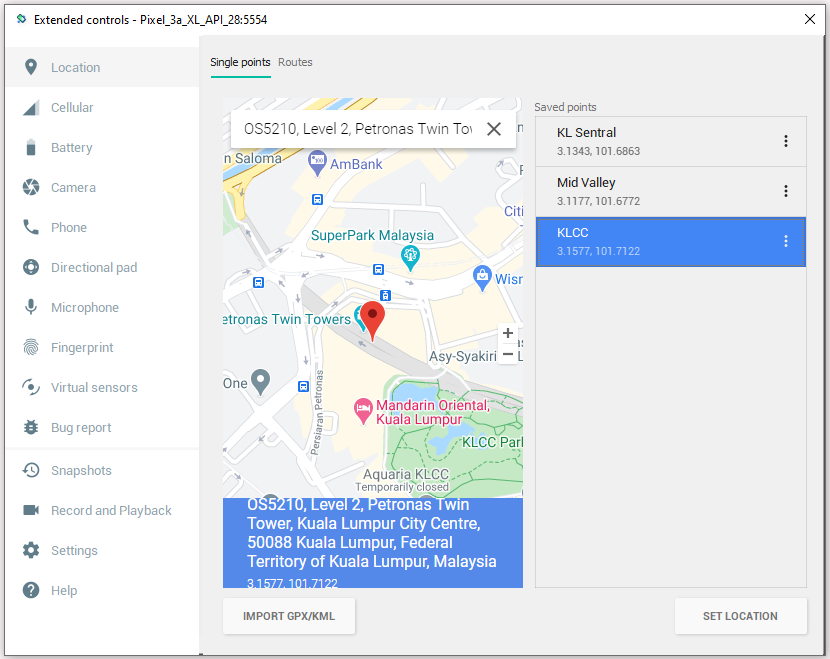Image resolution: width=830 pixels, height=659 pixels.
Task: Switch to the Routes tab
Action: (x=295, y=62)
